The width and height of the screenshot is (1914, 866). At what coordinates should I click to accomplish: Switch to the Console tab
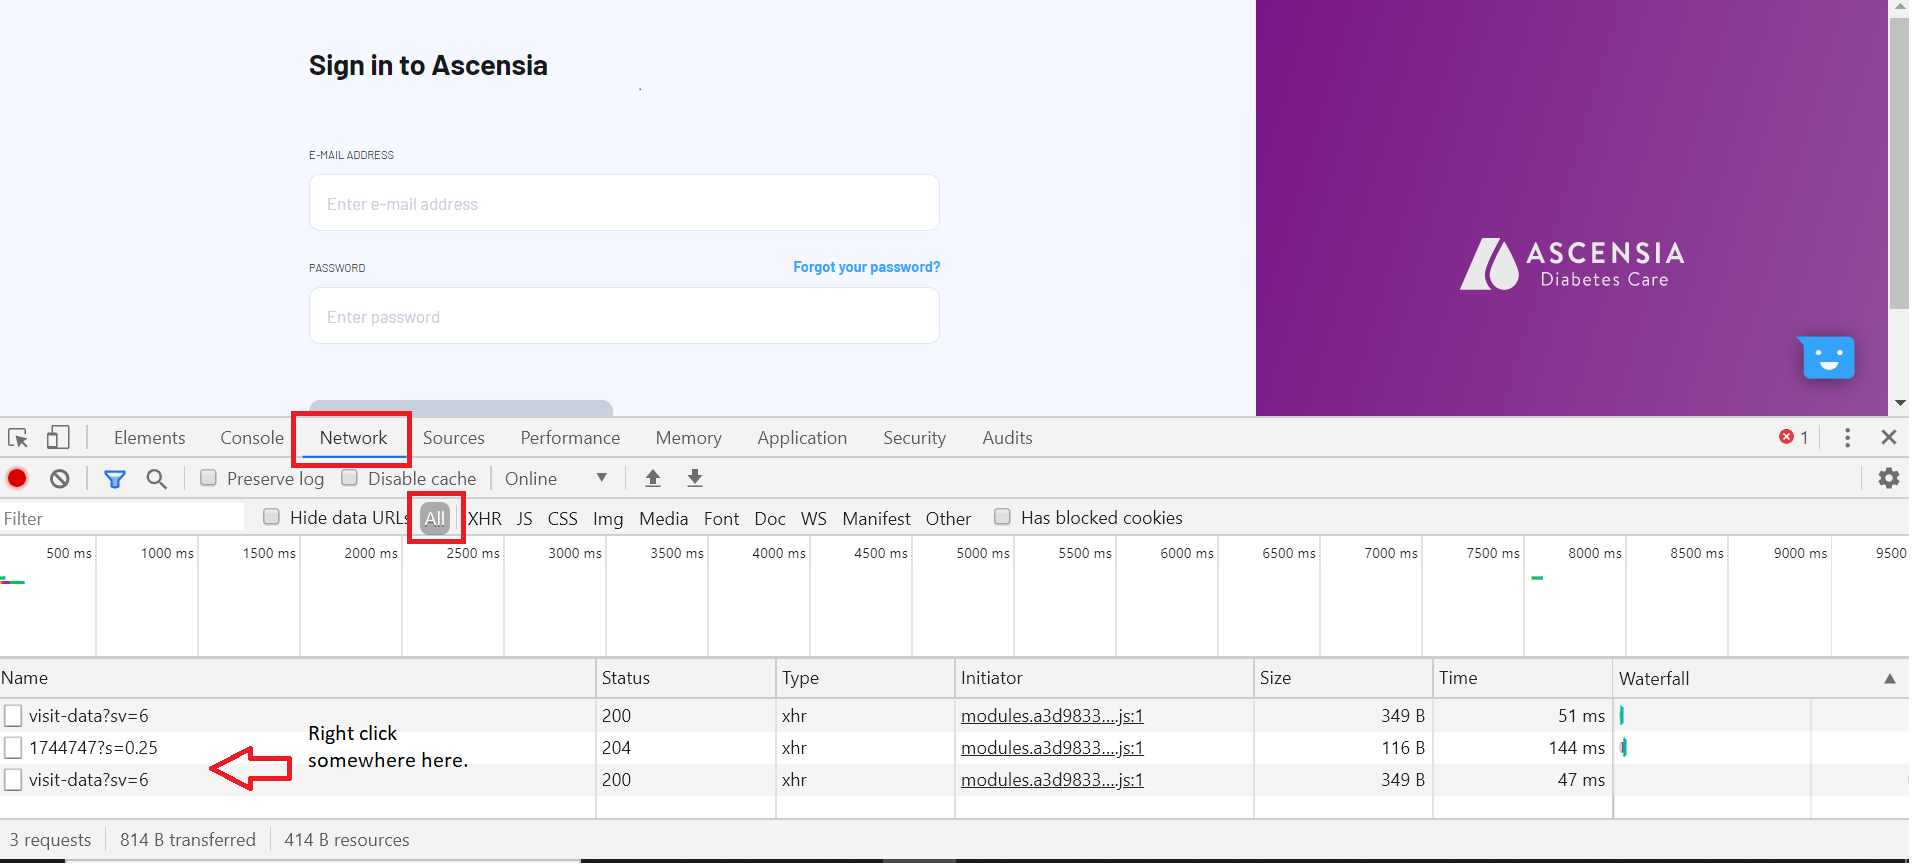coord(252,438)
